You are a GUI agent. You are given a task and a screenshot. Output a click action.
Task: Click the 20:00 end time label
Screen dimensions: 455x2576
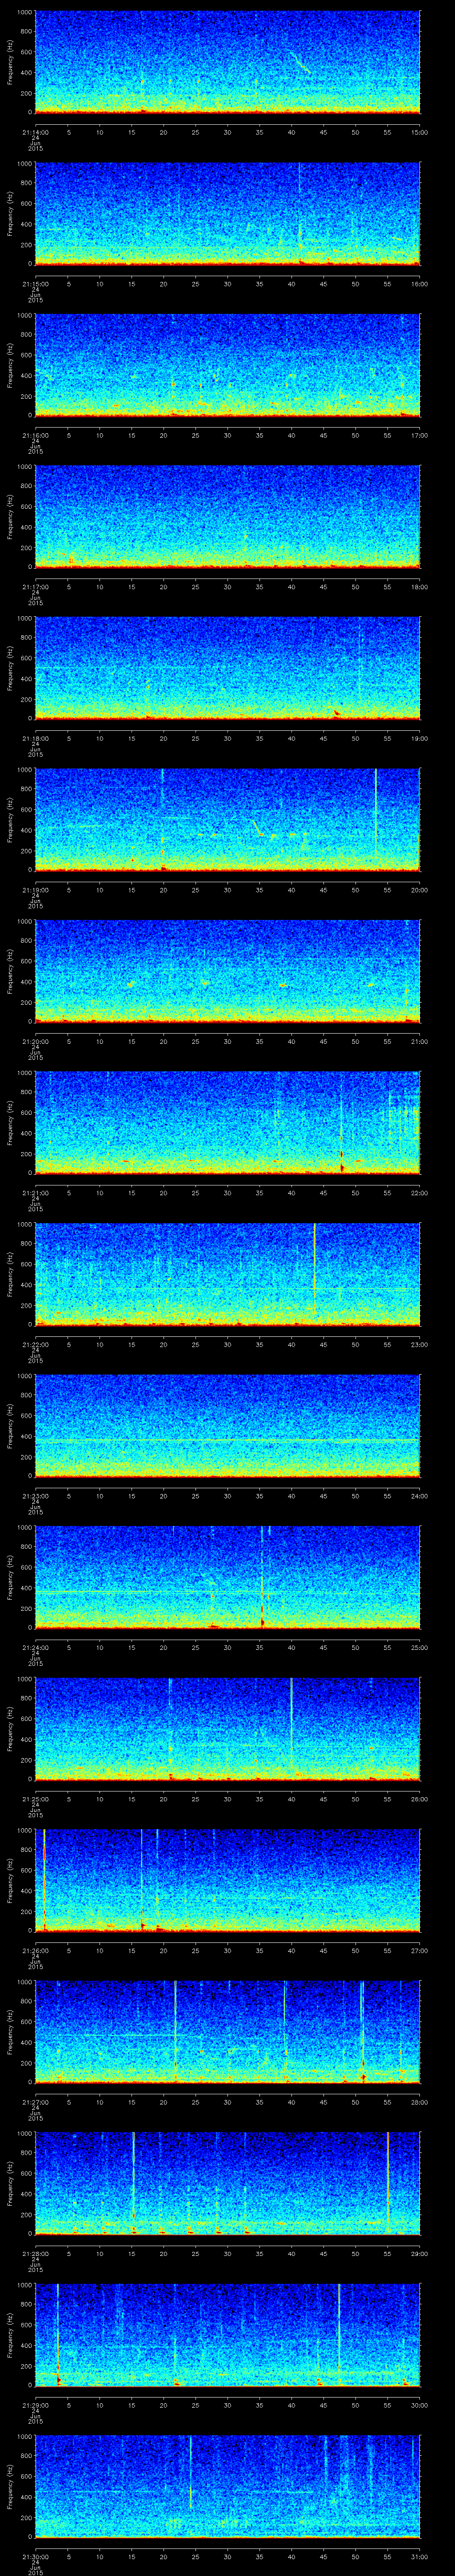[419, 890]
